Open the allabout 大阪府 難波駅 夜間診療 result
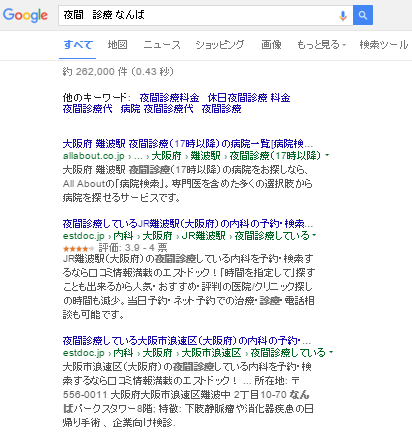The height and width of the screenshot is (438, 412). (x=188, y=144)
